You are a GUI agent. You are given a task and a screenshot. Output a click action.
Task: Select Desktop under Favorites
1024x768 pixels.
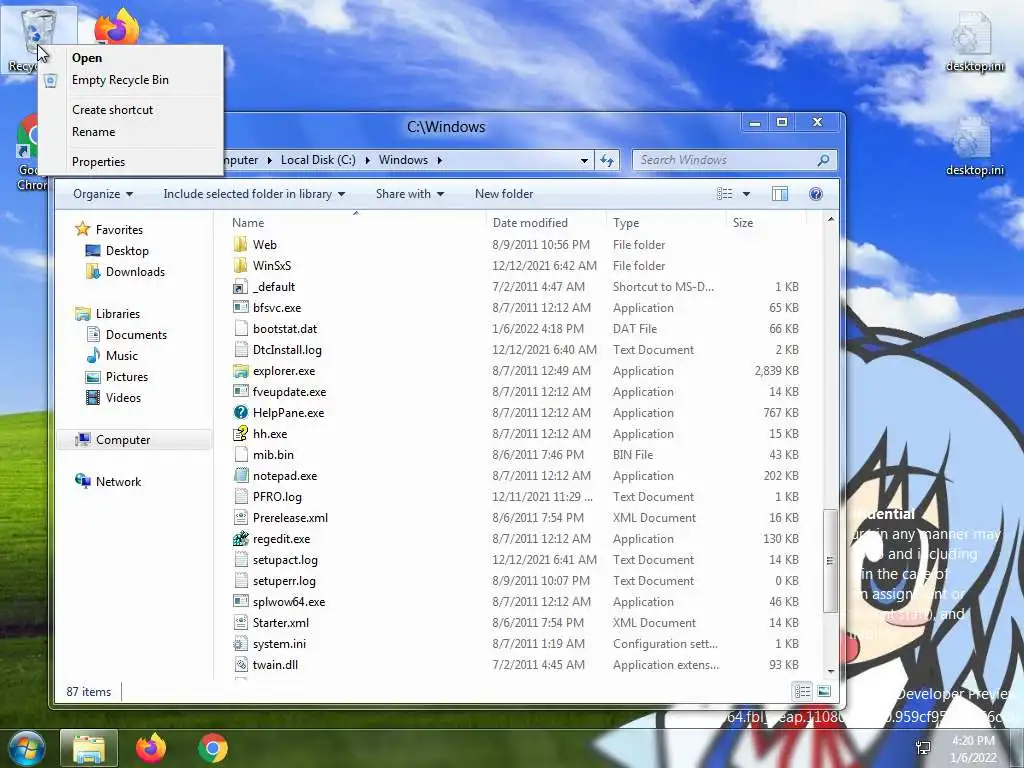(117, 251)
